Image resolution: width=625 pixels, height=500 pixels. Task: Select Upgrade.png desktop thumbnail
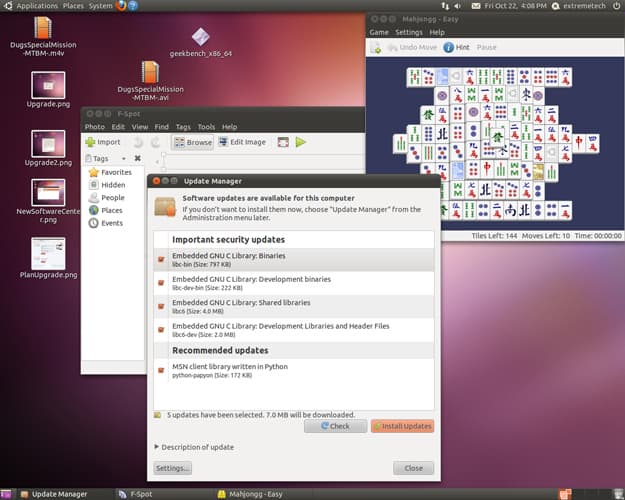[x=48, y=90]
